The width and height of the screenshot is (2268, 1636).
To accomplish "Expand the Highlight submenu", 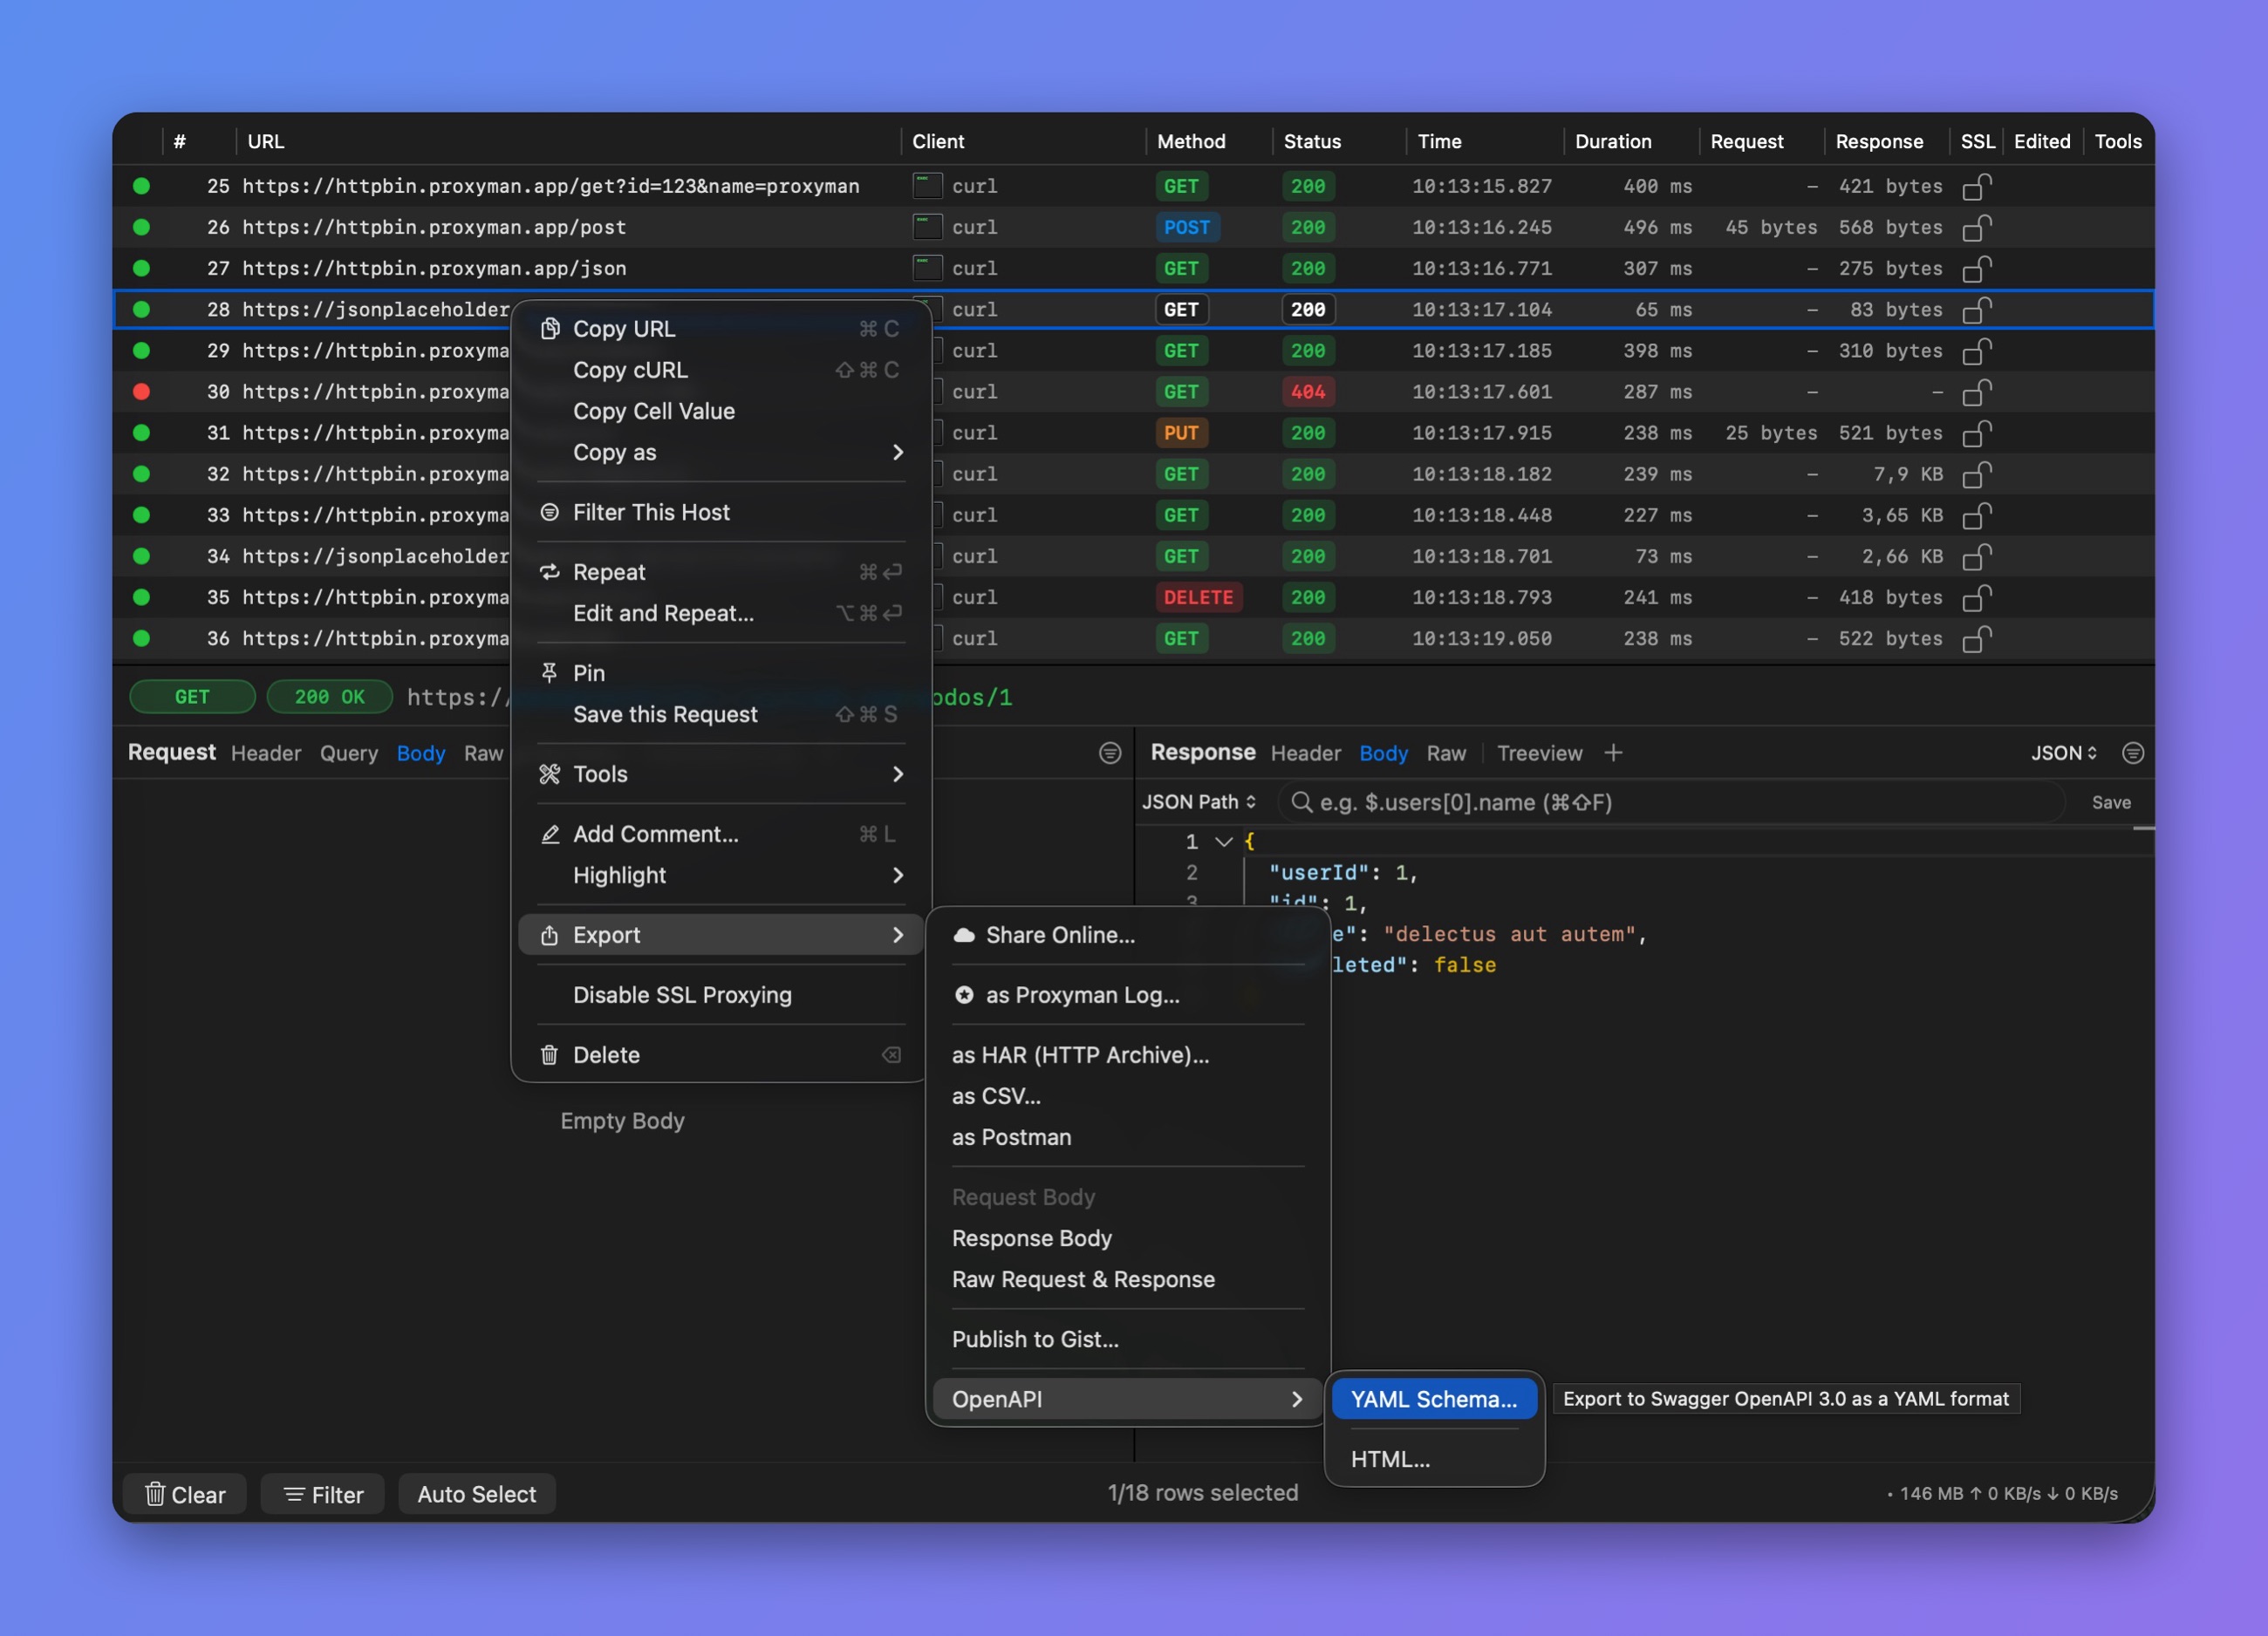I will (x=721, y=875).
